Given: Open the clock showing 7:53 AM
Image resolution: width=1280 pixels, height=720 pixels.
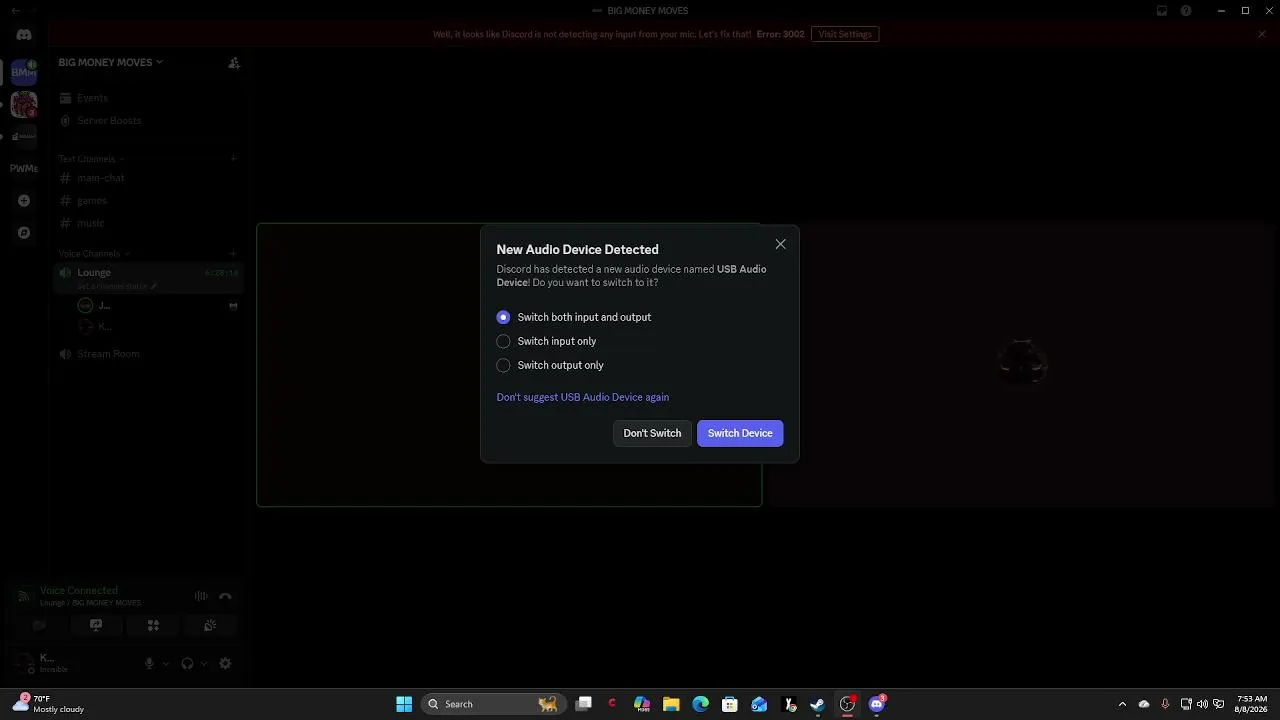Looking at the screenshot, I should [1251, 704].
